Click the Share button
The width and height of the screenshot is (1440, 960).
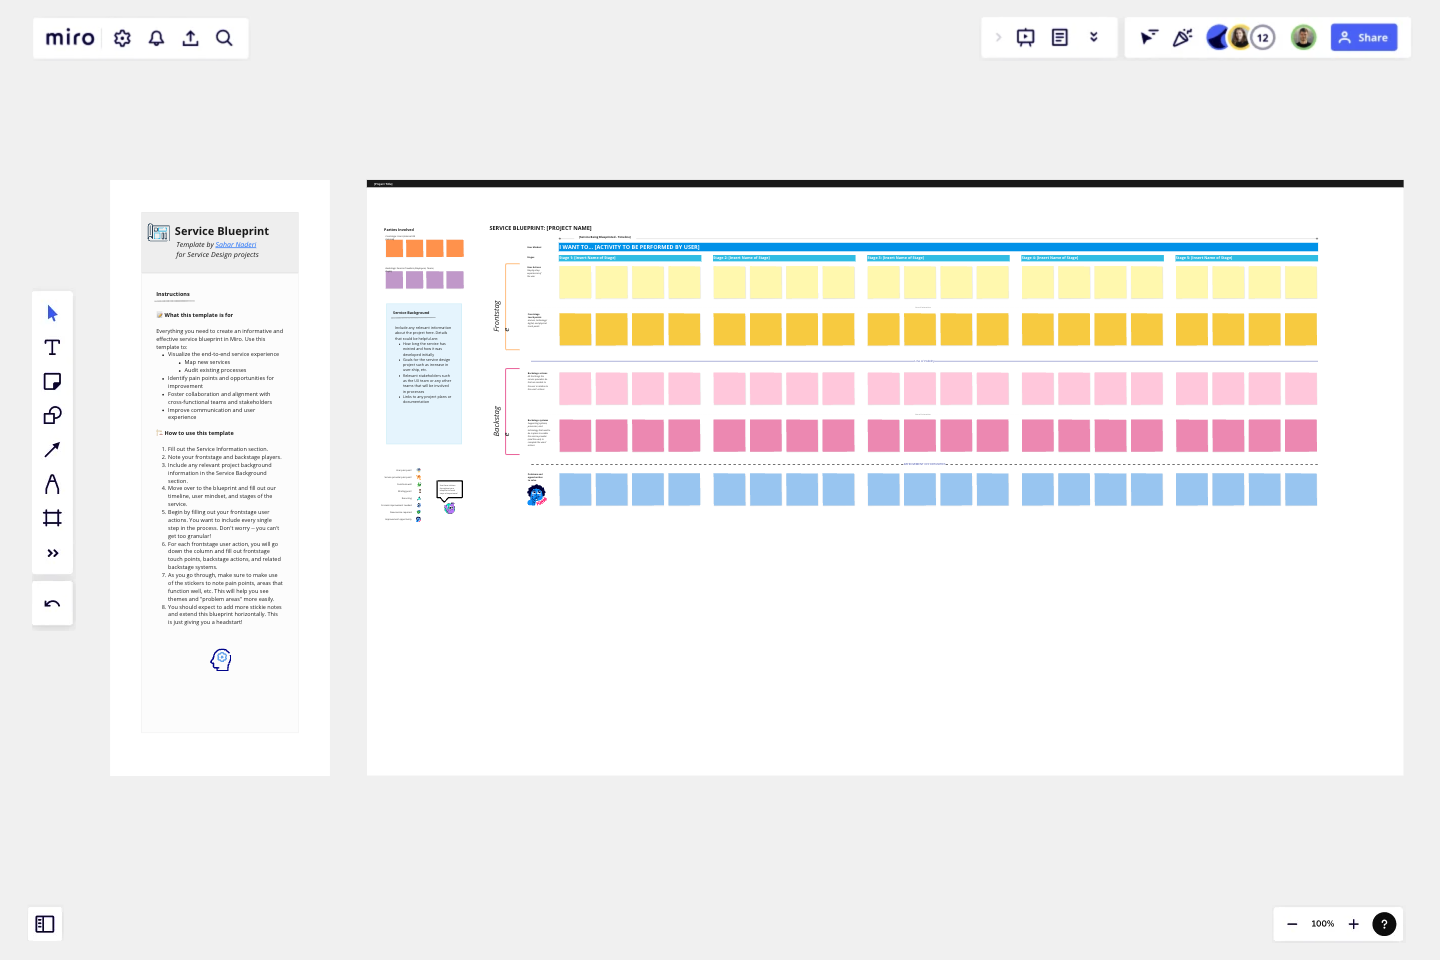tap(1364, 37)
